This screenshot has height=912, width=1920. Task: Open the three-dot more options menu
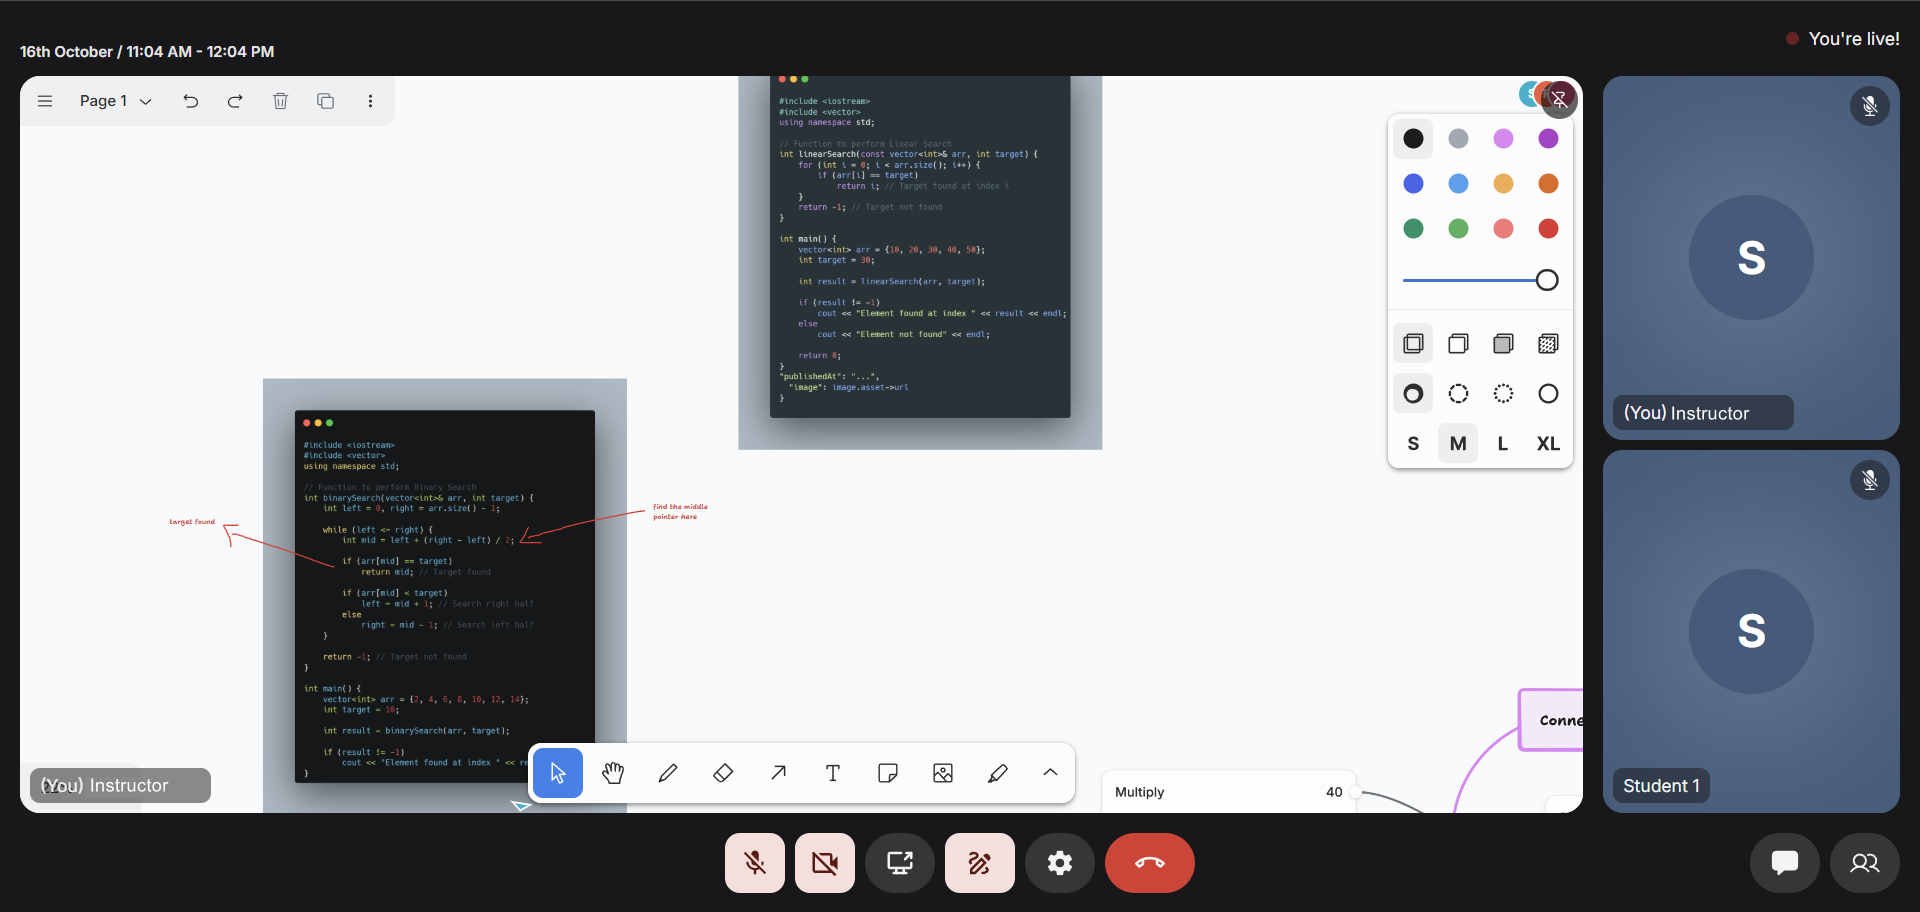(370, 101)
